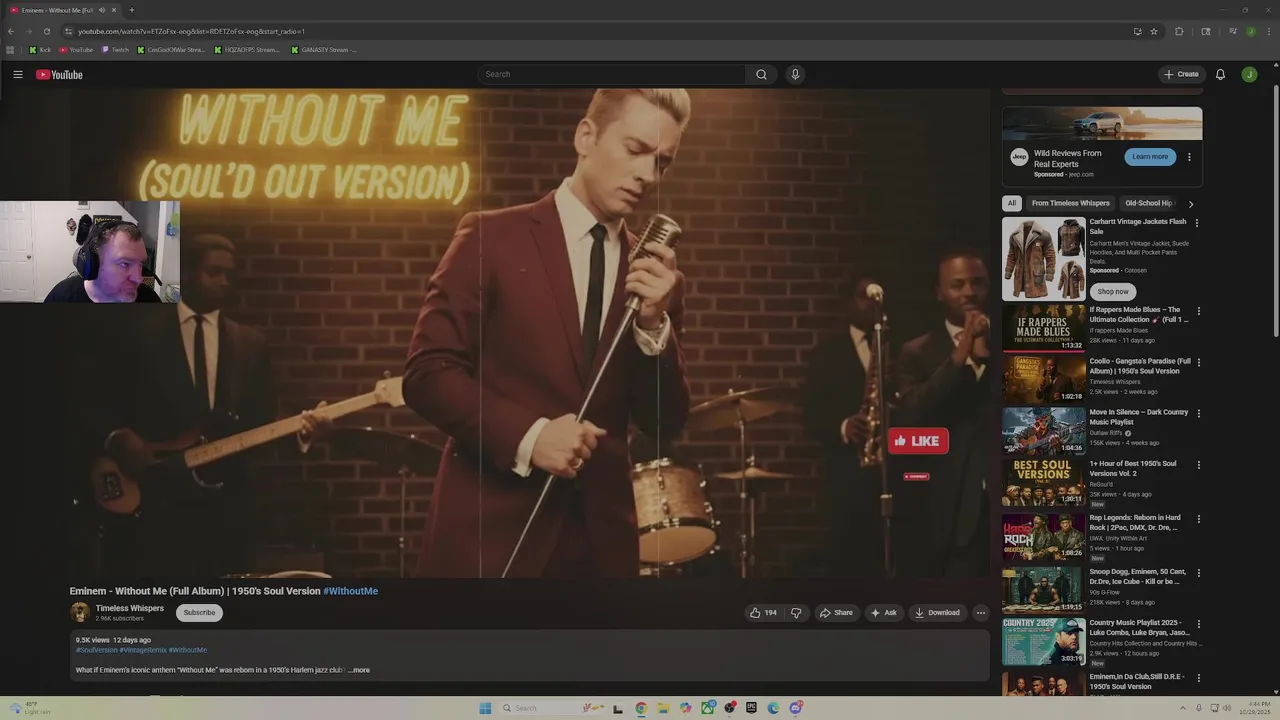Expand the description with ...more

[359, 670]
